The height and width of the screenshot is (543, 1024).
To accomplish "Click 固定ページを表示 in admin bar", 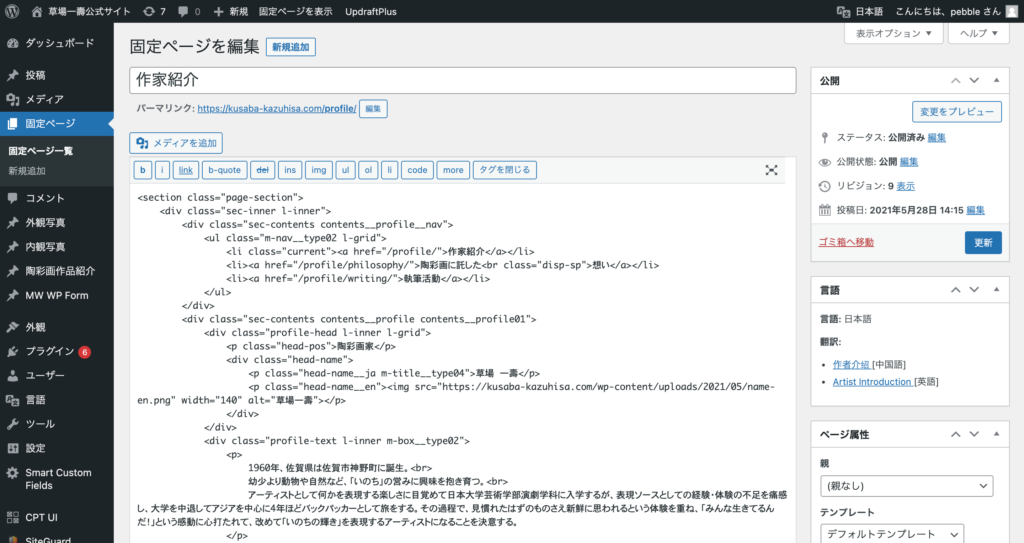I will point(295,12).
